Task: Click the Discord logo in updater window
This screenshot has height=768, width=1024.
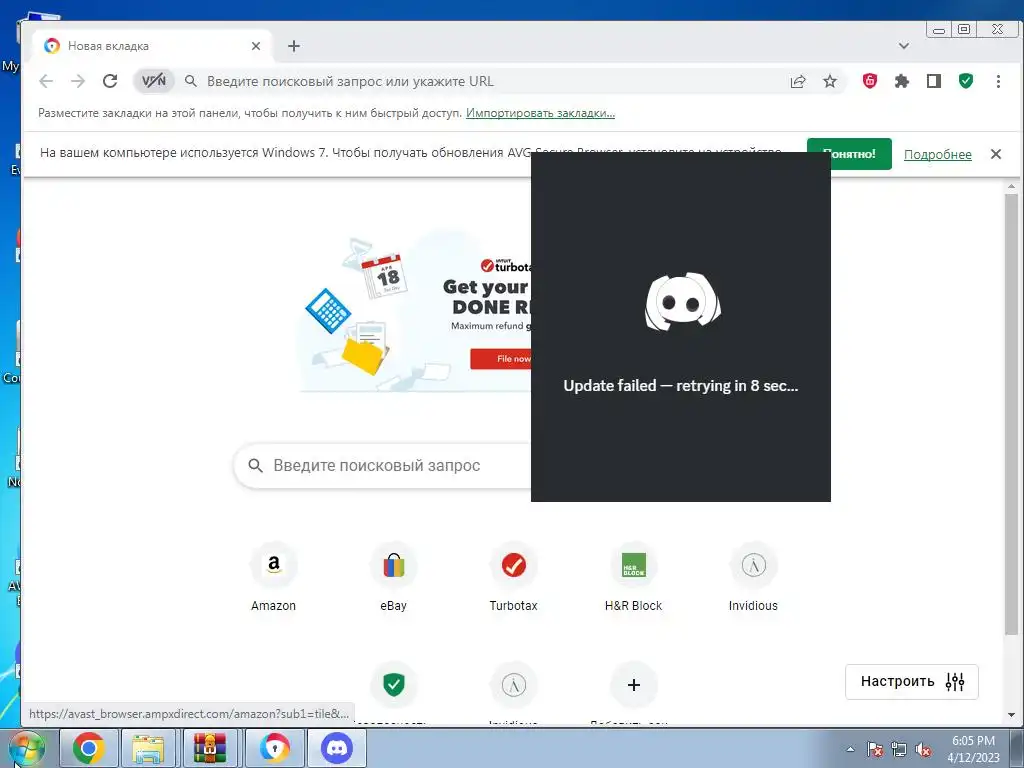Action: pyautogui.click(x=682, y=302)
